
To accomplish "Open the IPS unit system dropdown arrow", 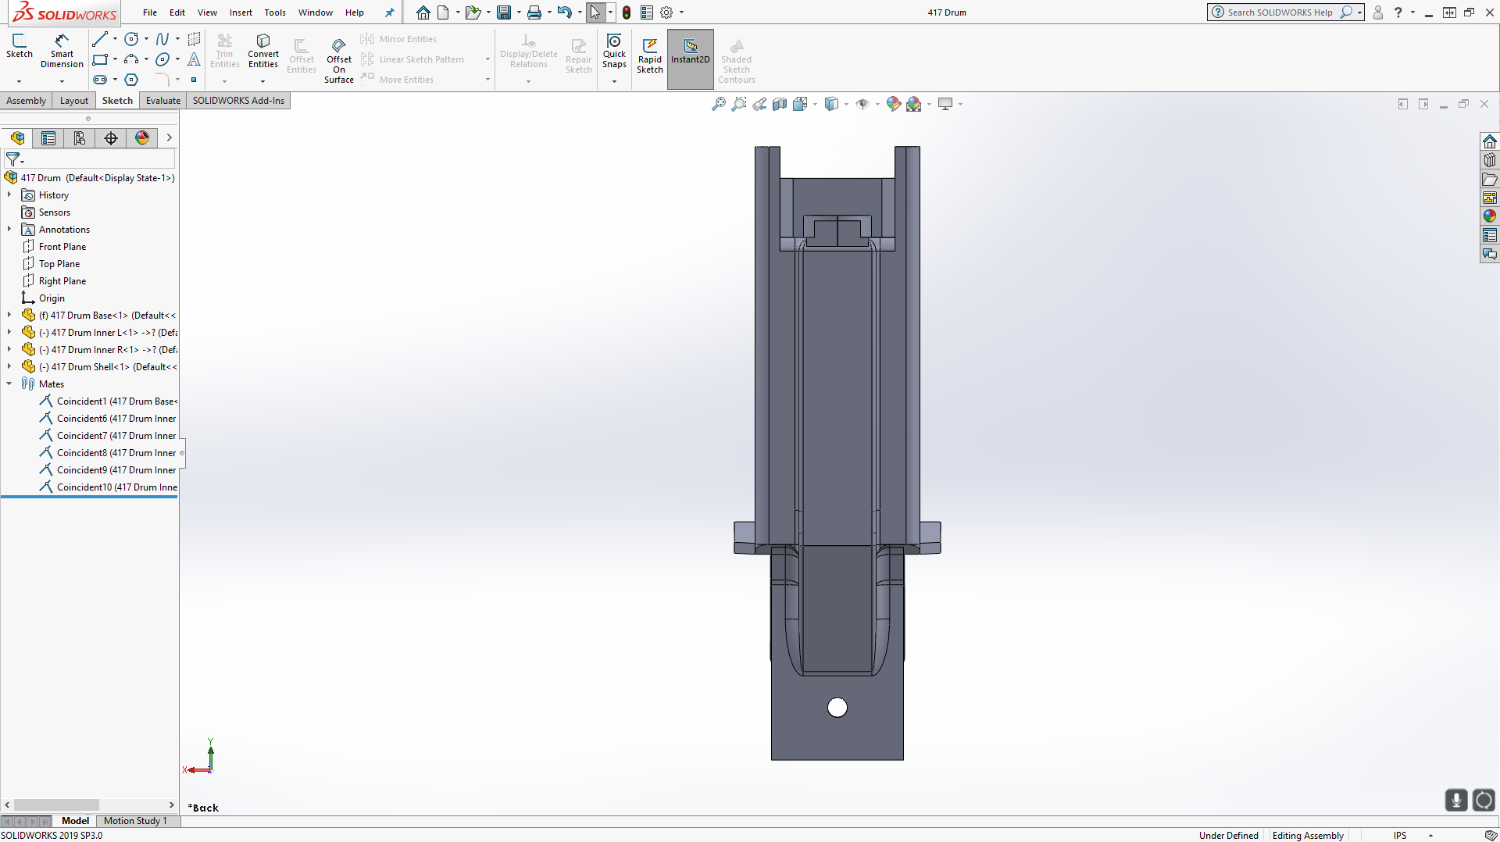I will tap(1430, 835).
